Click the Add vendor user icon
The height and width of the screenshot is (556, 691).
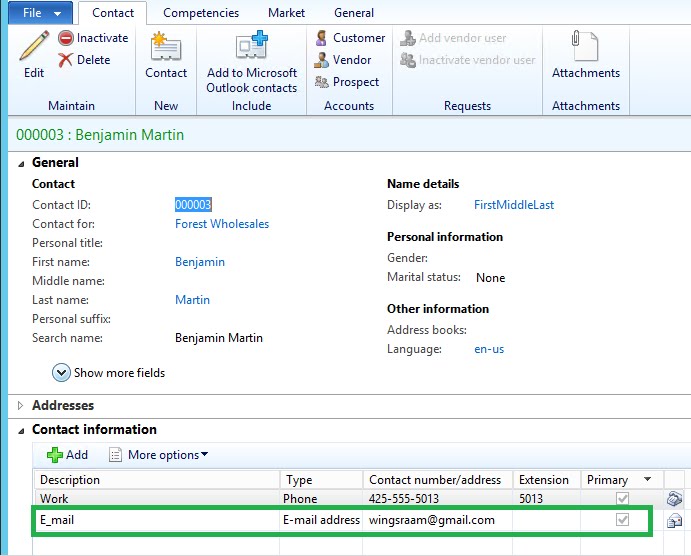coord(408,38)
